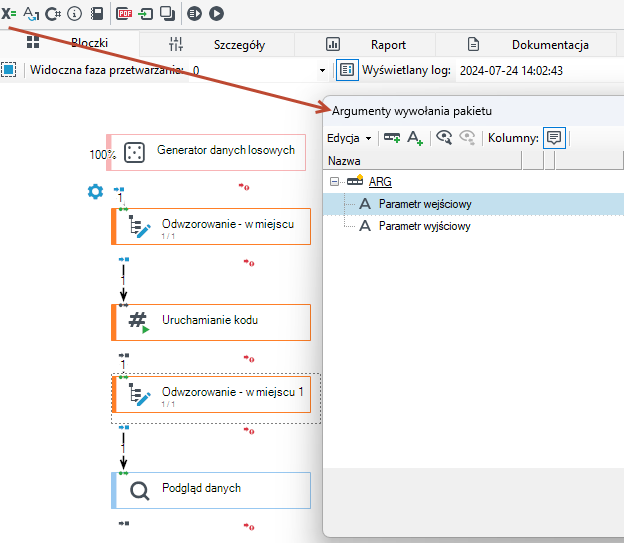Export to PDF icon

point(124,14)
